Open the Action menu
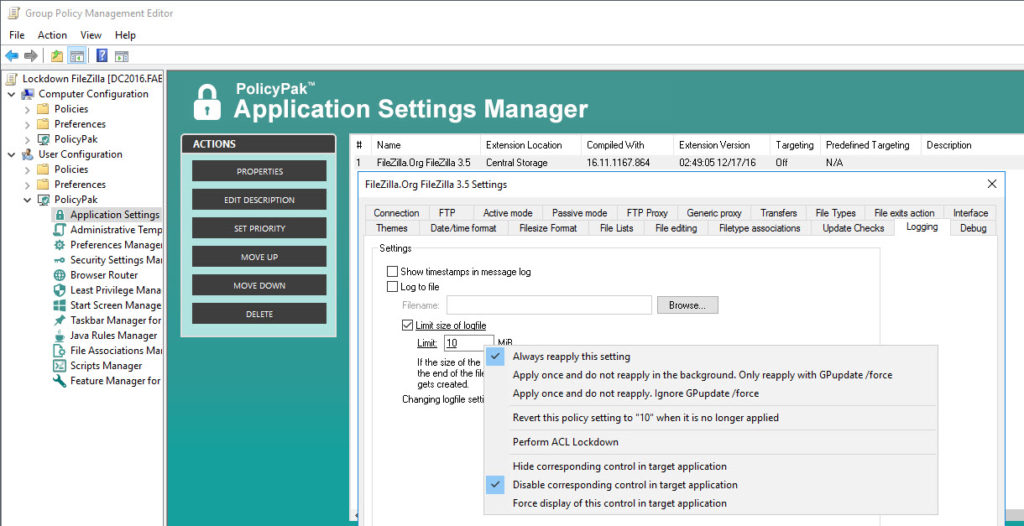 coord(52,35)
